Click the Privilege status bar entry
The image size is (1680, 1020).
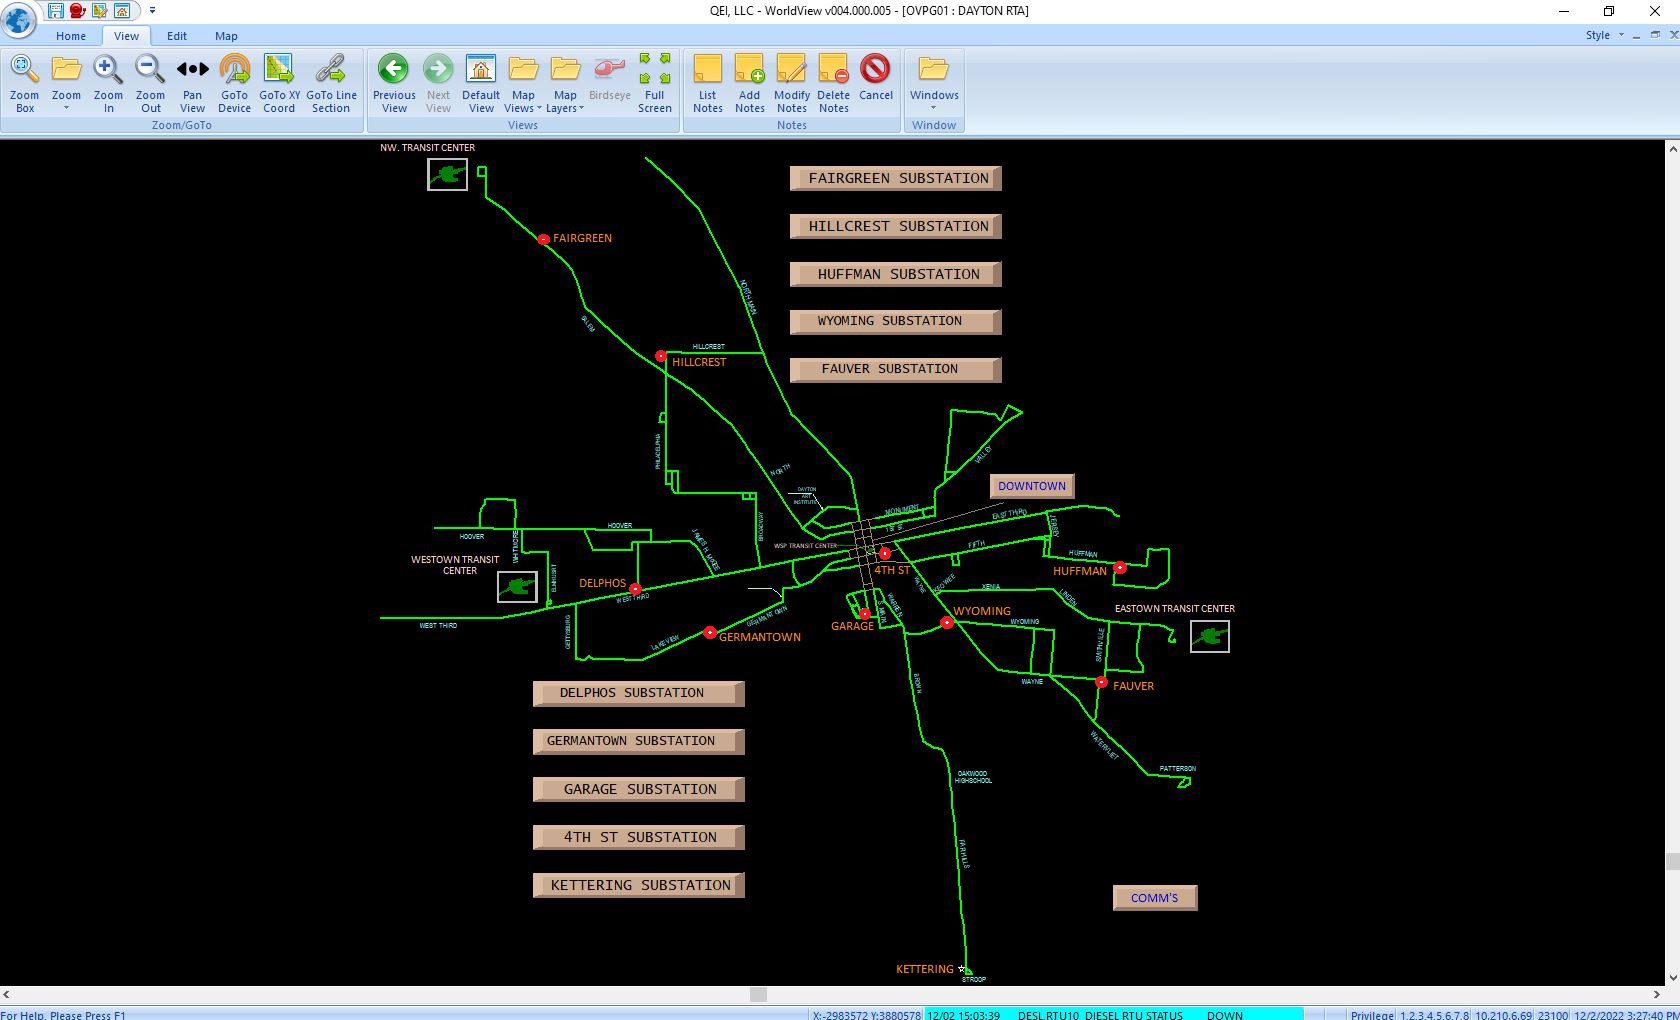click(1372, 1015)
